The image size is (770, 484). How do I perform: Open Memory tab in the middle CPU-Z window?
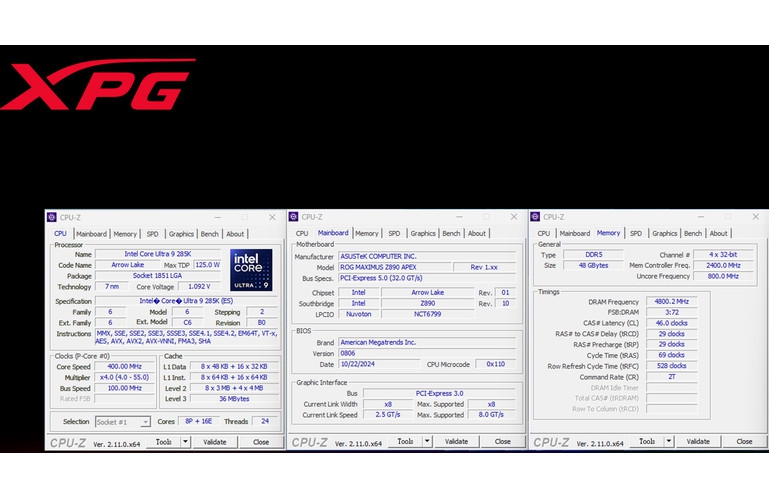tap(367, 234)
